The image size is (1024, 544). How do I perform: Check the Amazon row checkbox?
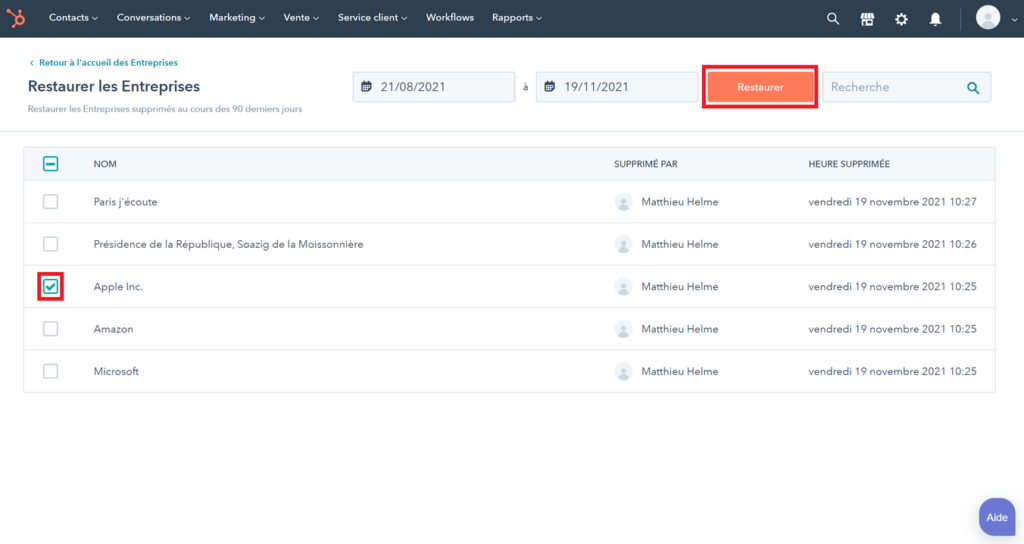click(50, 329)
